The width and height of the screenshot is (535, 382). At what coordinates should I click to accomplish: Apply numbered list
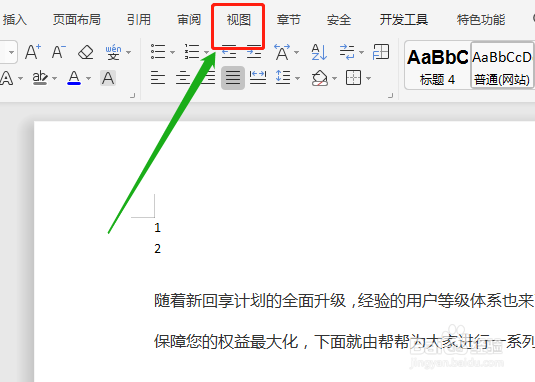click(x=192, y=52)
